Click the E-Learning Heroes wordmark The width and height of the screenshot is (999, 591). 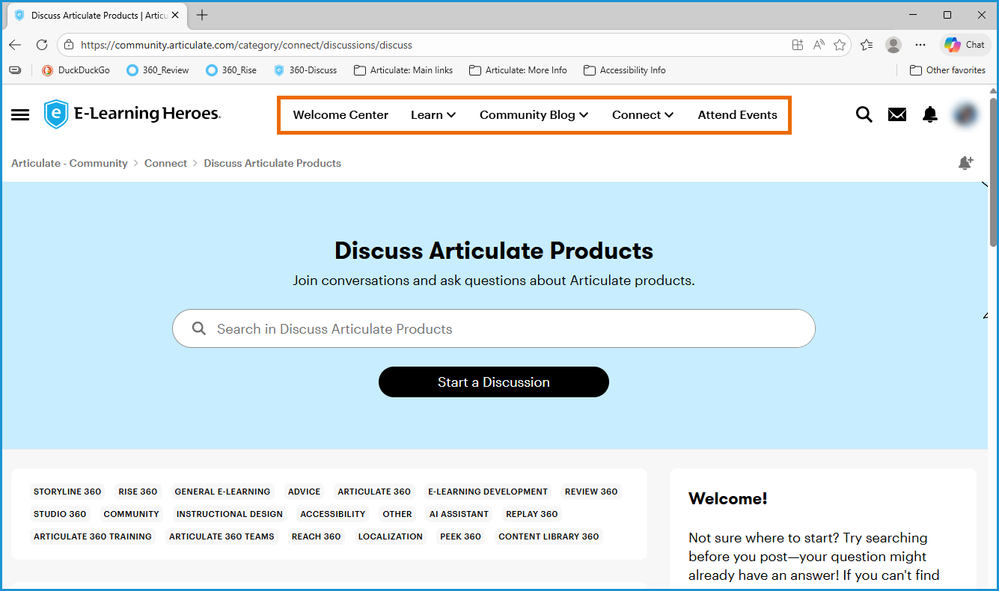(x=147, y=113)
